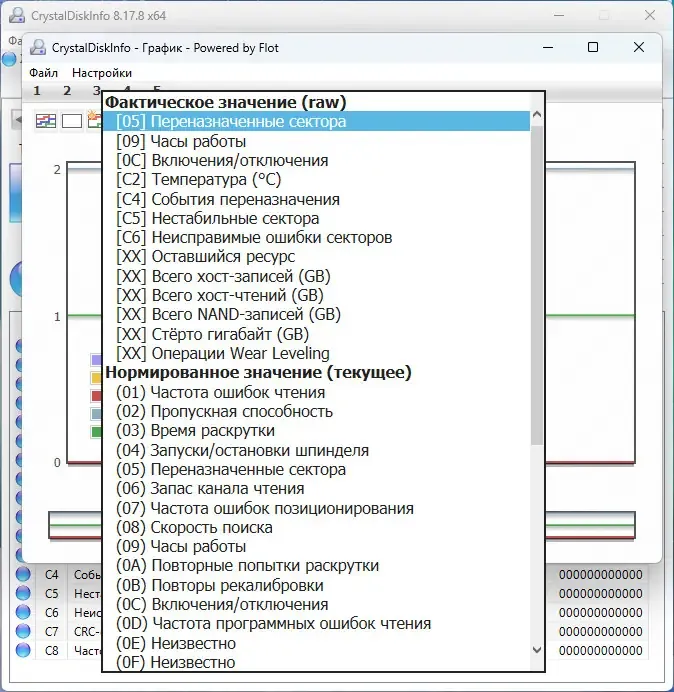
Task: Open the Настройки menu
Action: tap(102, 73)
